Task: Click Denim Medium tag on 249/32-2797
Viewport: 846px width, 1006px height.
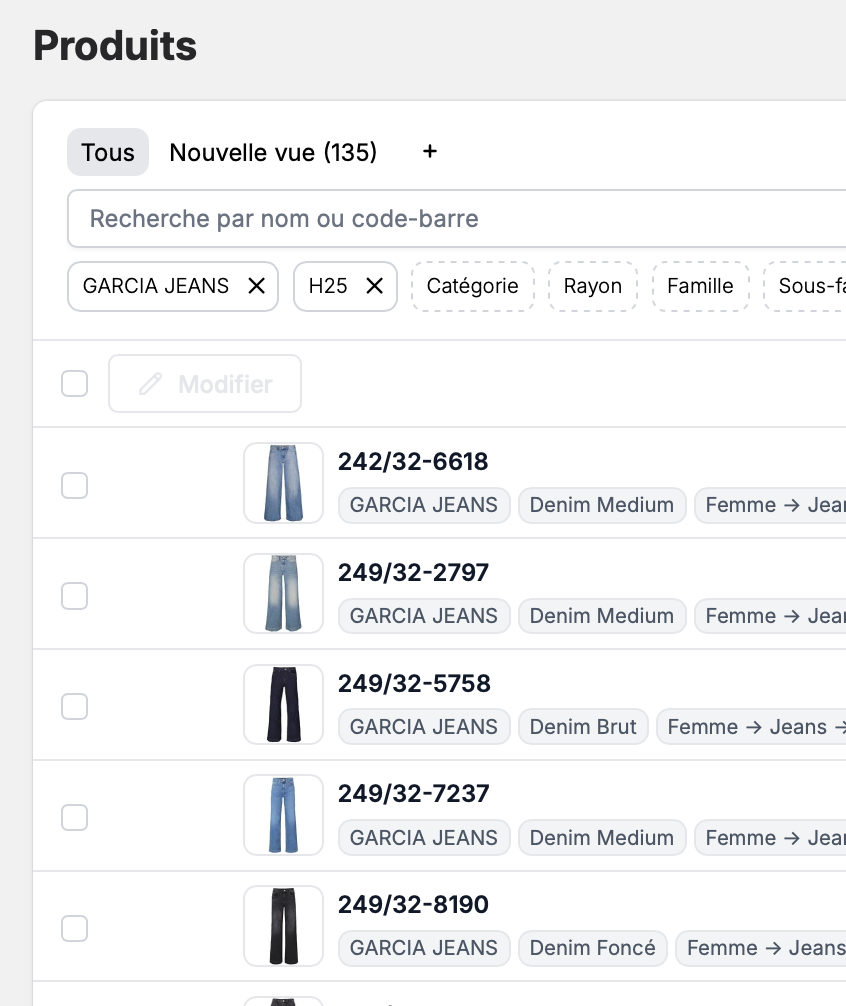Action: [x=602, y=616]
